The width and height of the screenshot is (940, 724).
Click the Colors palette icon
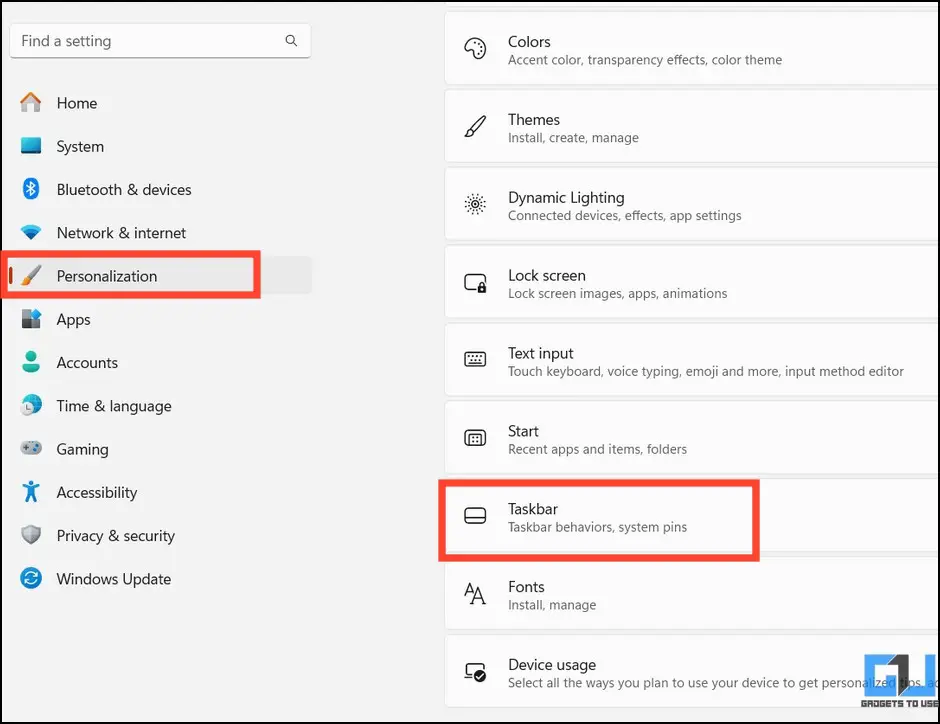[475, 49]
